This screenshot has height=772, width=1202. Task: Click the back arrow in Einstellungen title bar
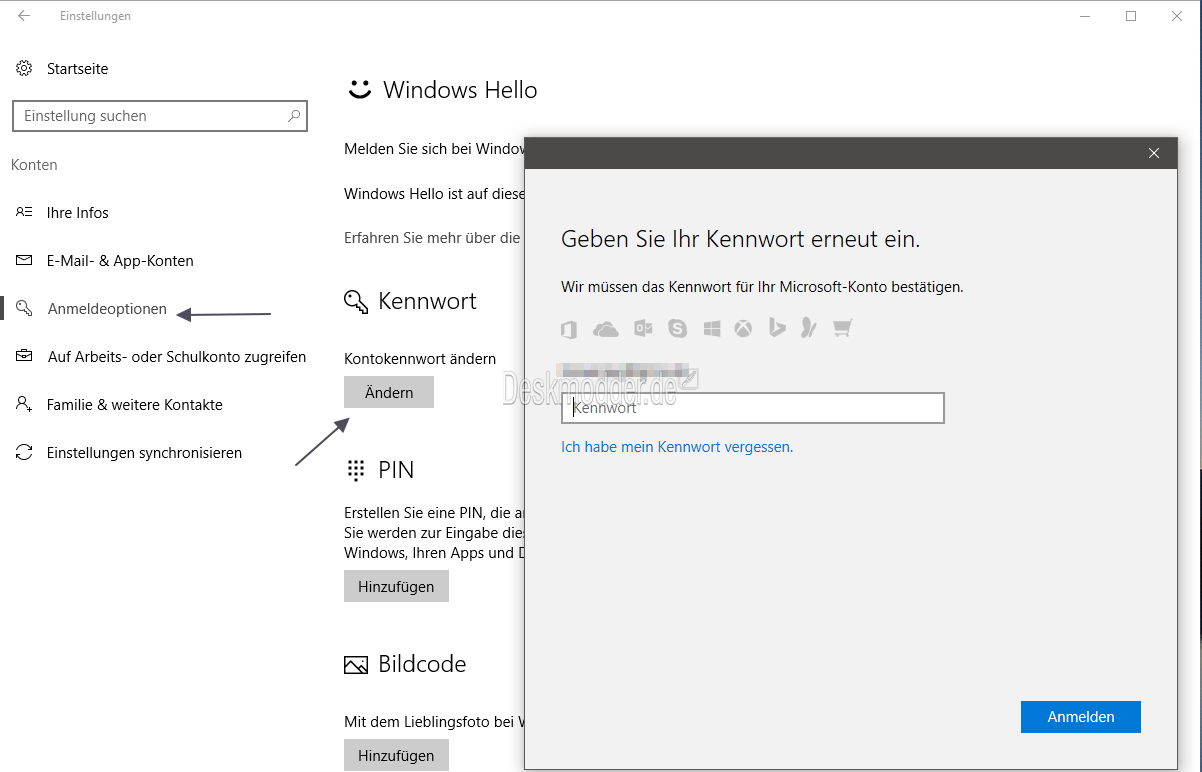24,16
